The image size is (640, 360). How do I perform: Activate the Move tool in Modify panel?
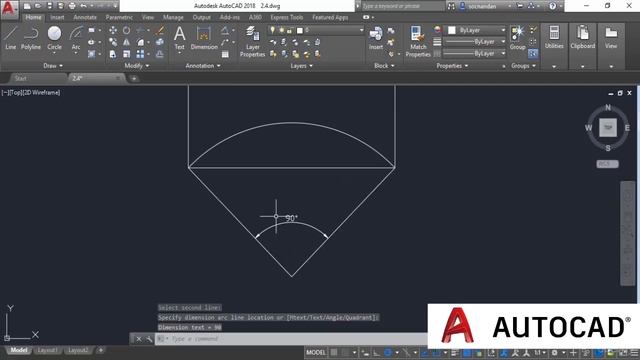tap(113, 30)
